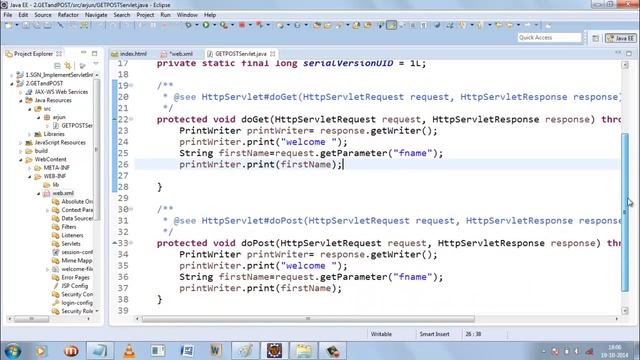The image size is (640, 360).
Task: Open the Quick Access search field
Action: click(549, 38)
